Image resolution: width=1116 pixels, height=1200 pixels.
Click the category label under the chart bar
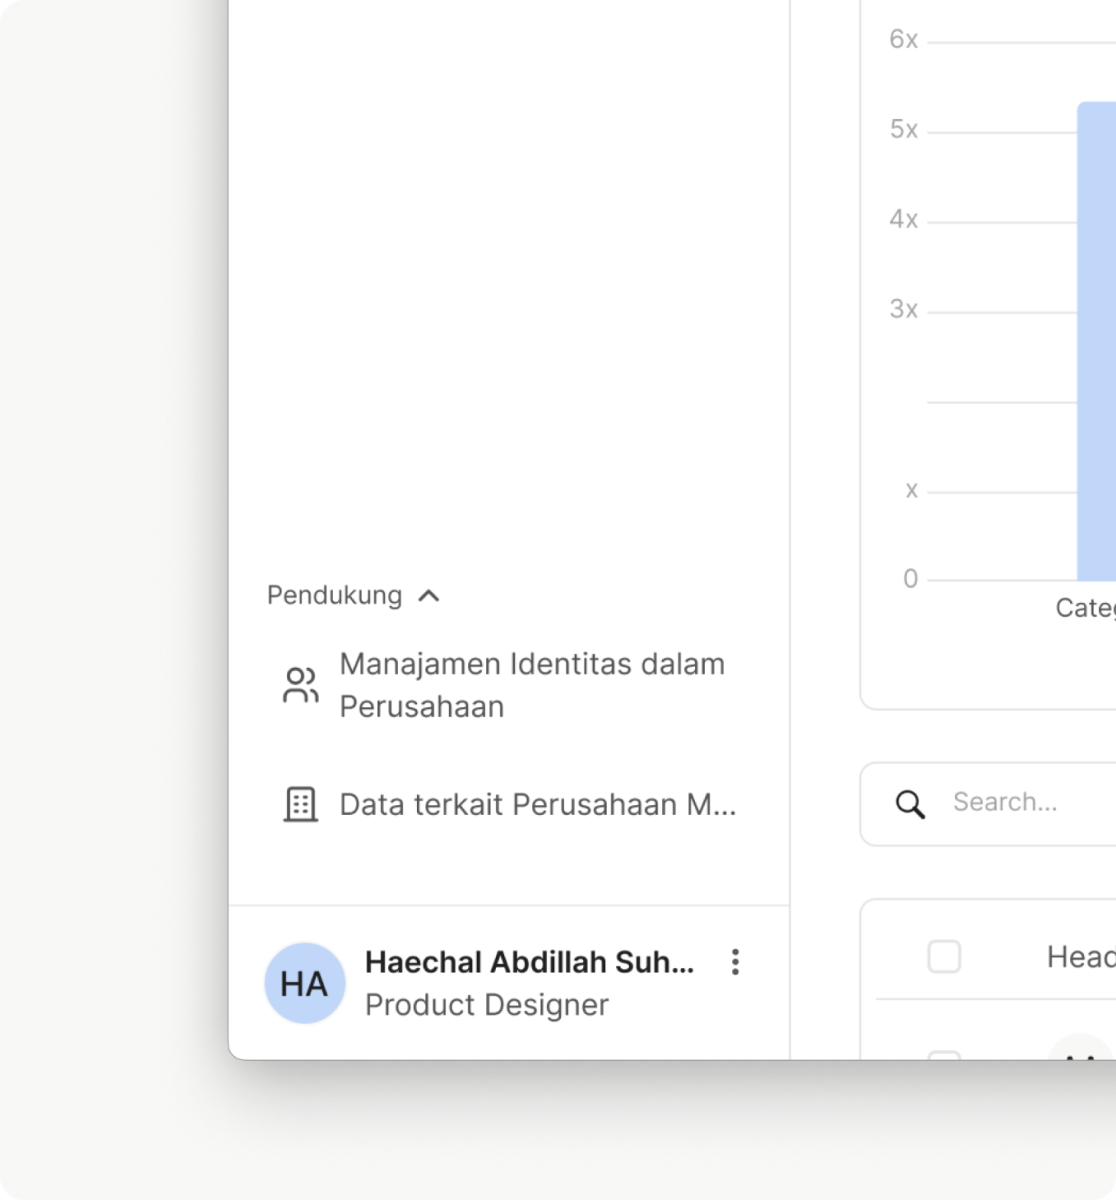click(x=1085, y=608)
